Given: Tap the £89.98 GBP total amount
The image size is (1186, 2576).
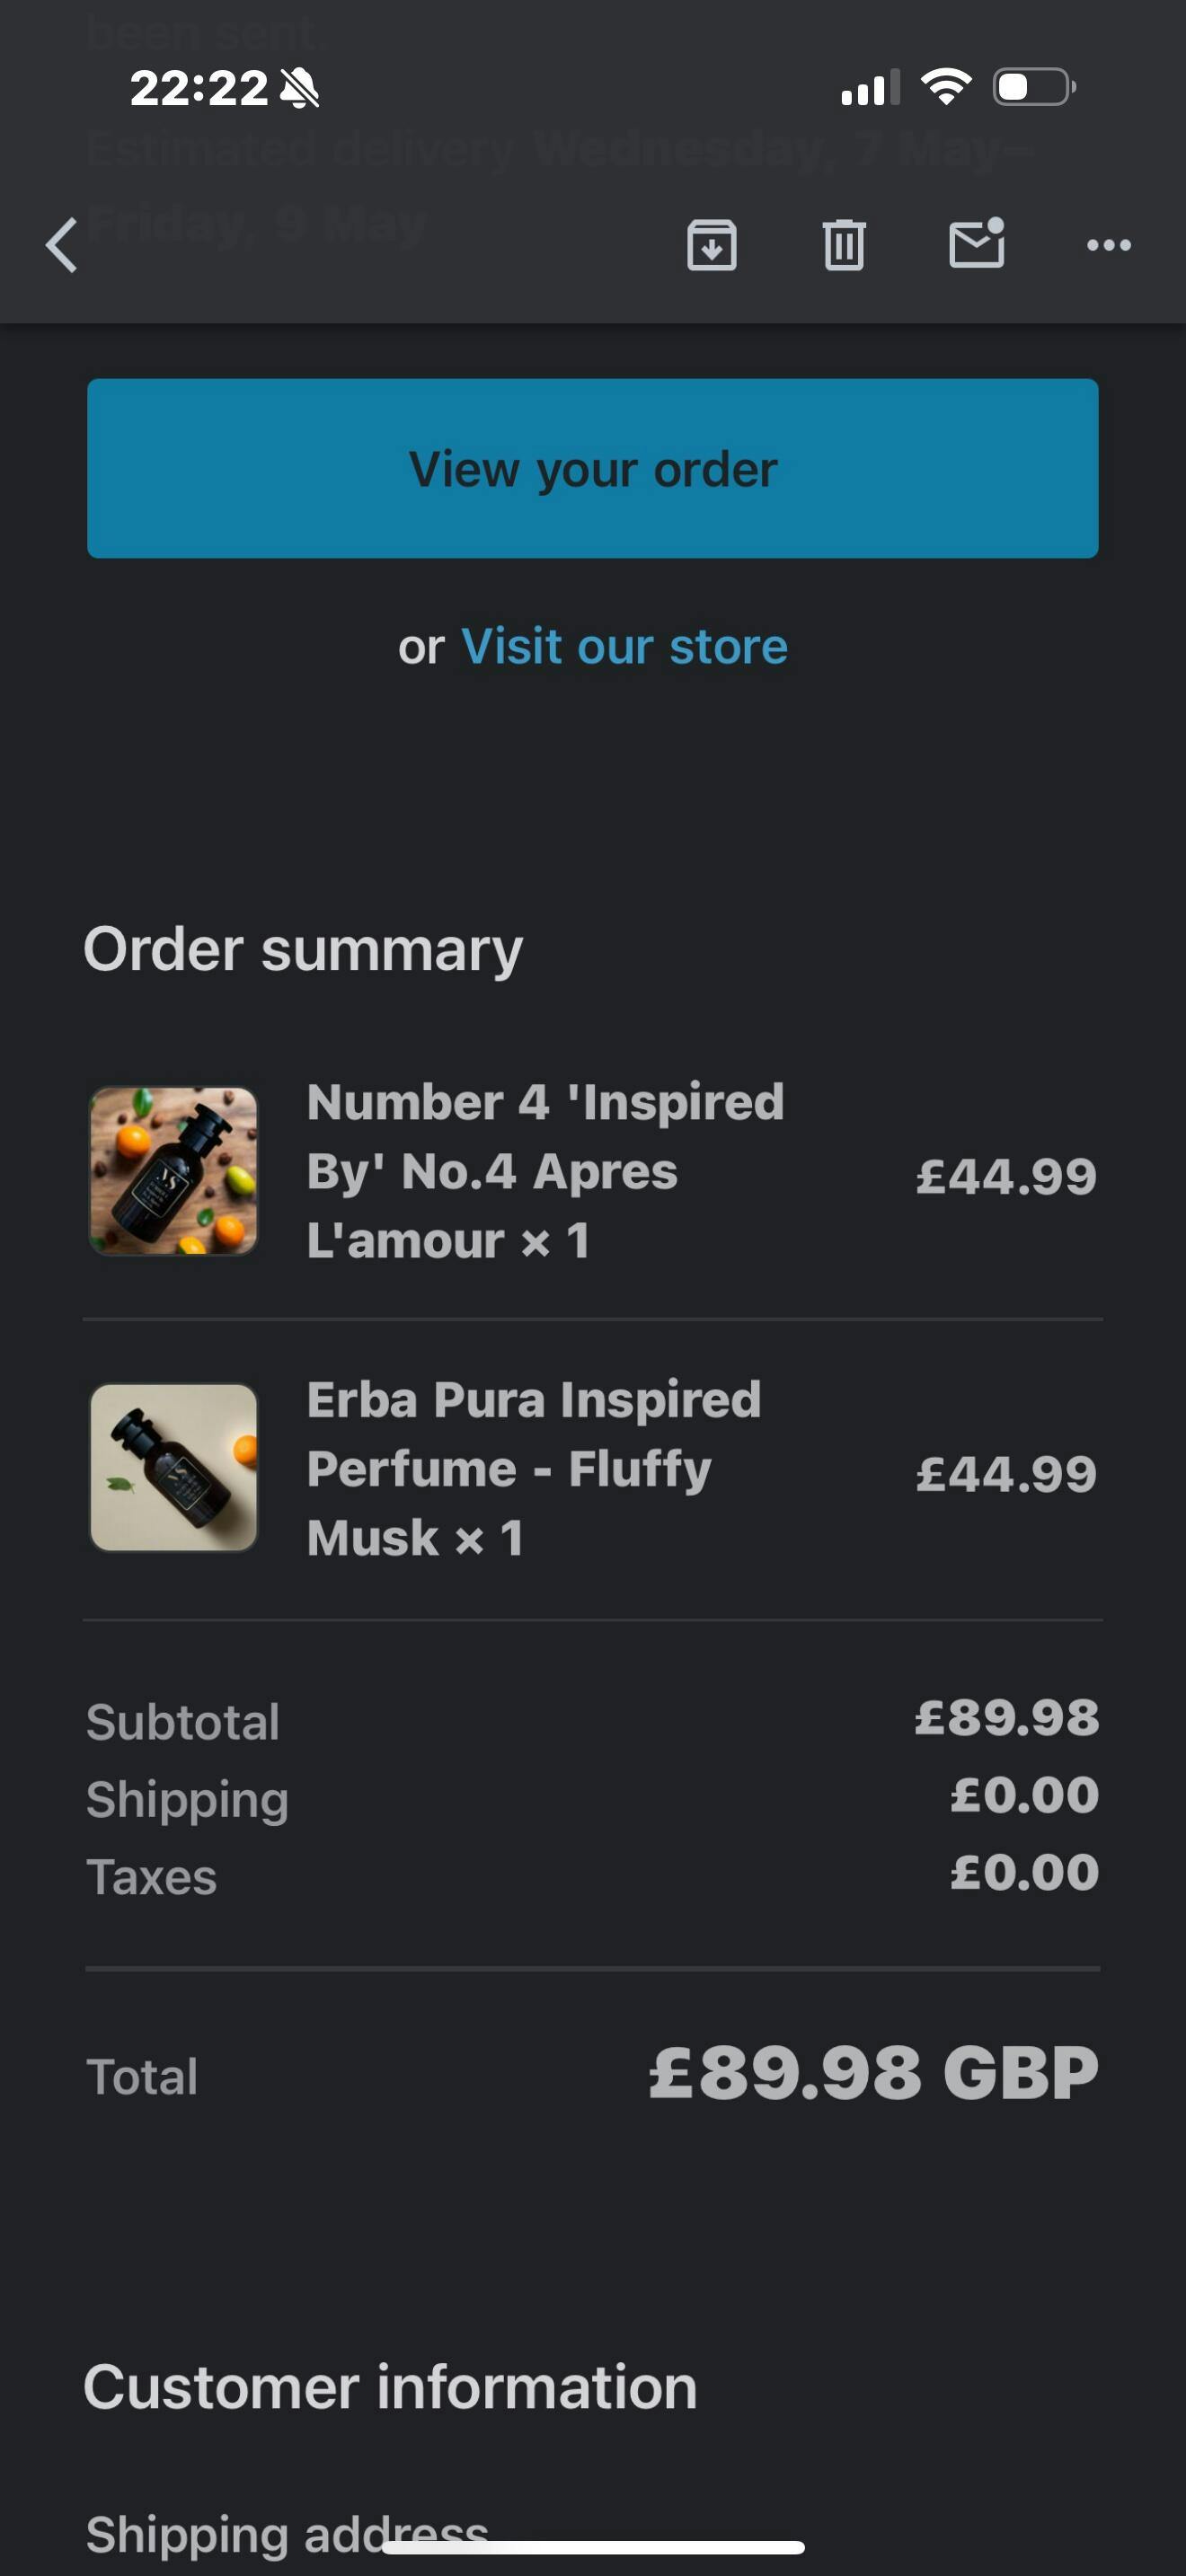Looking at the screenshot, I should (873, 2073).
